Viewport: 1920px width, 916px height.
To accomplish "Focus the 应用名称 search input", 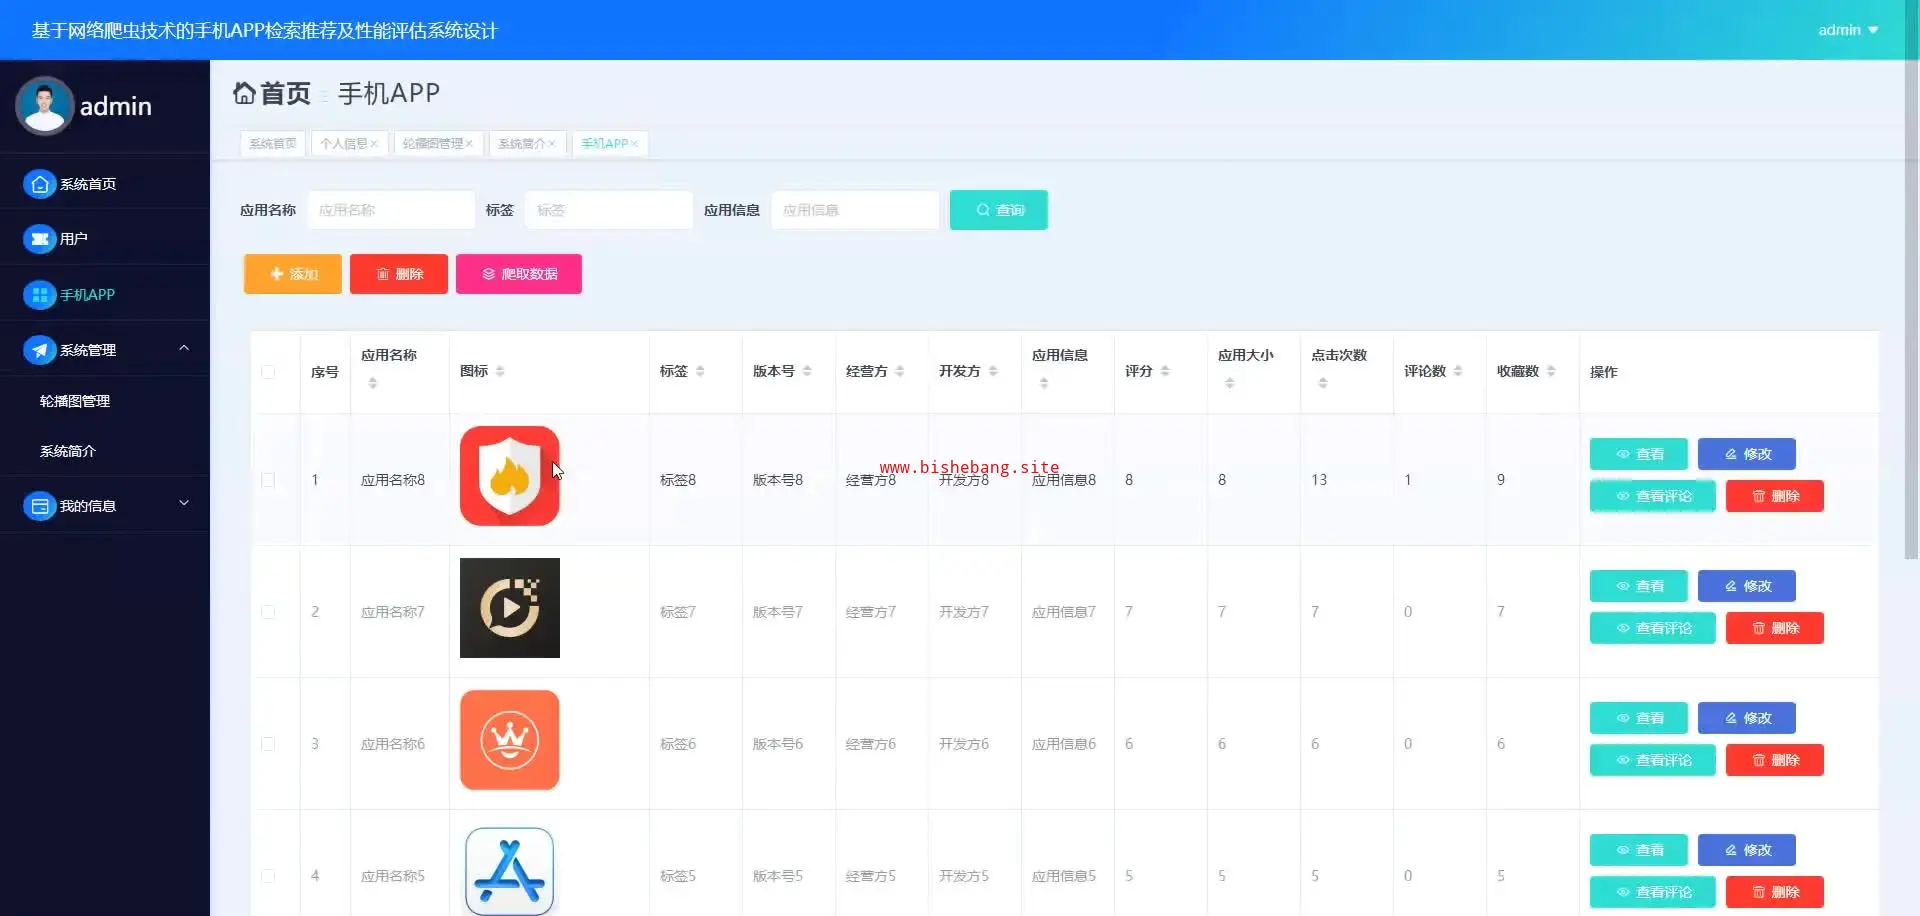I will 391,210.
